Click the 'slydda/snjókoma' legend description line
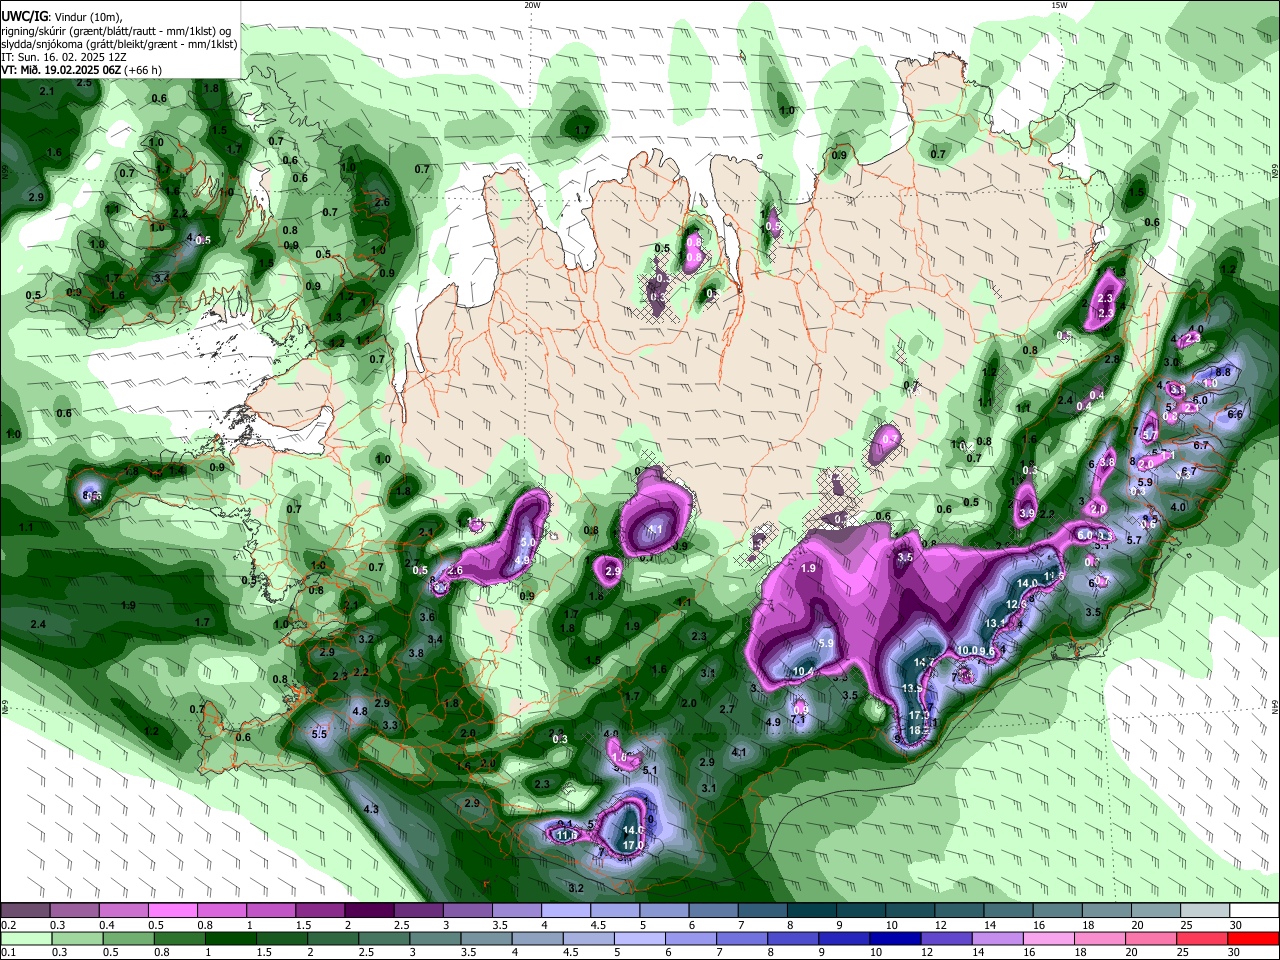Image resolution: width=1280 pixels, height=960 pixels. (119, 44)
